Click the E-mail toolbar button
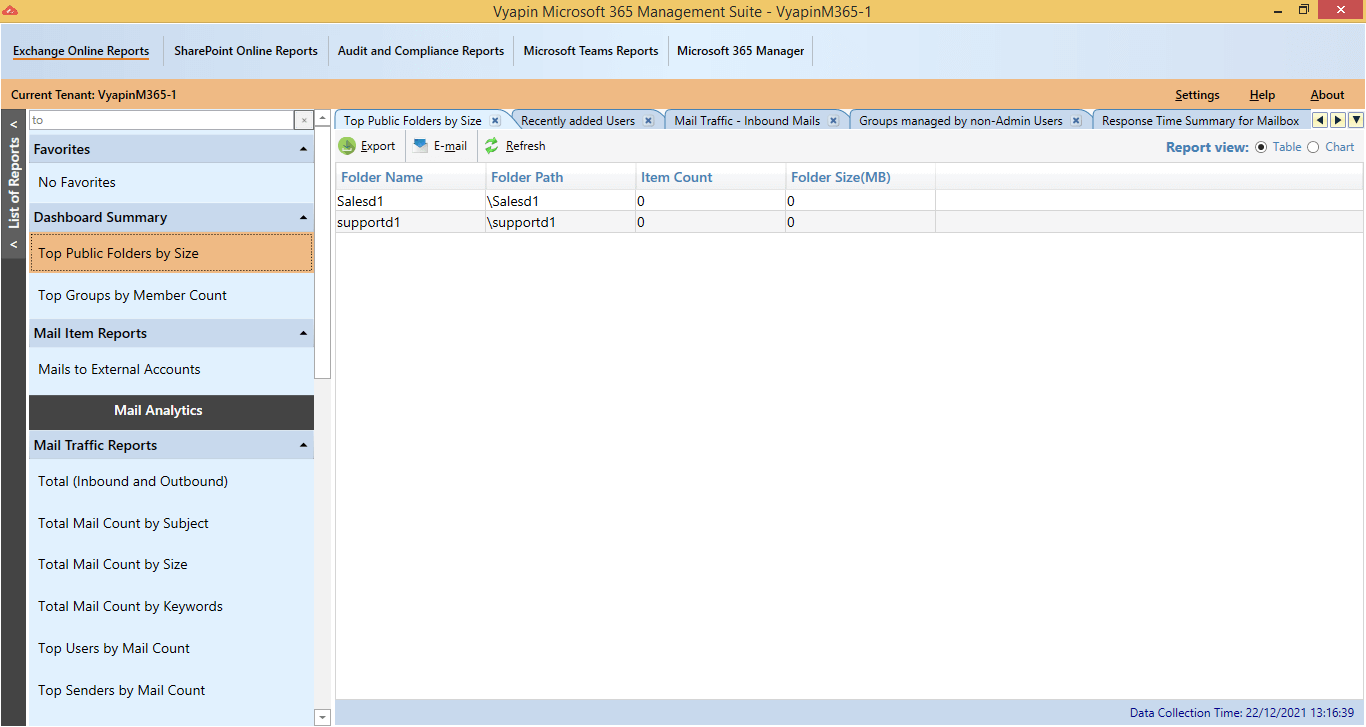The width and height of the screenshot is (1366, 727). (440, 146)
